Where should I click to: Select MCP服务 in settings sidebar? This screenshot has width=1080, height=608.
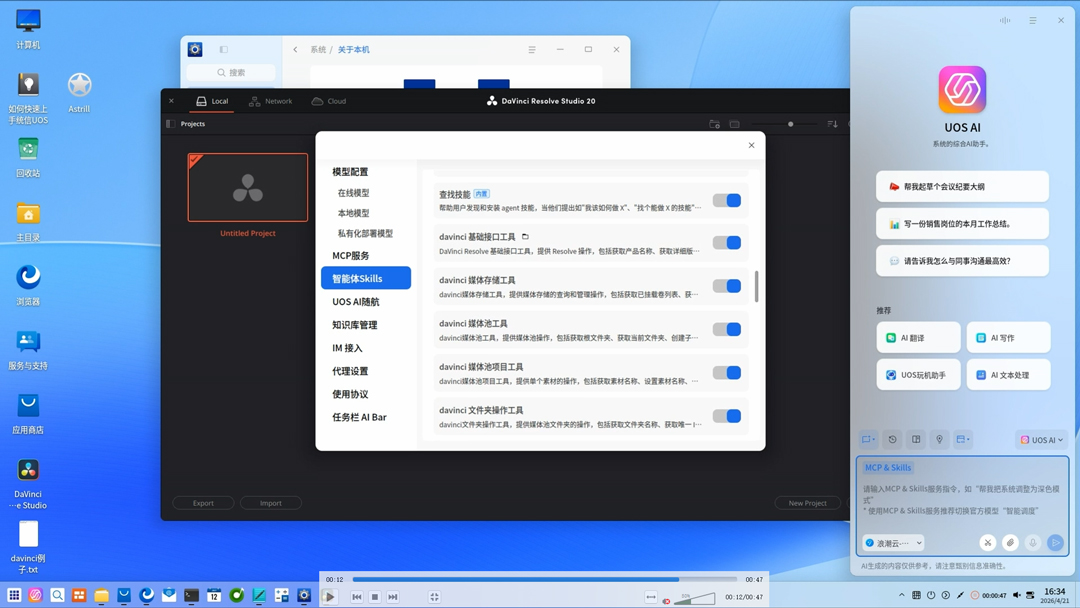tap(351, 256)
